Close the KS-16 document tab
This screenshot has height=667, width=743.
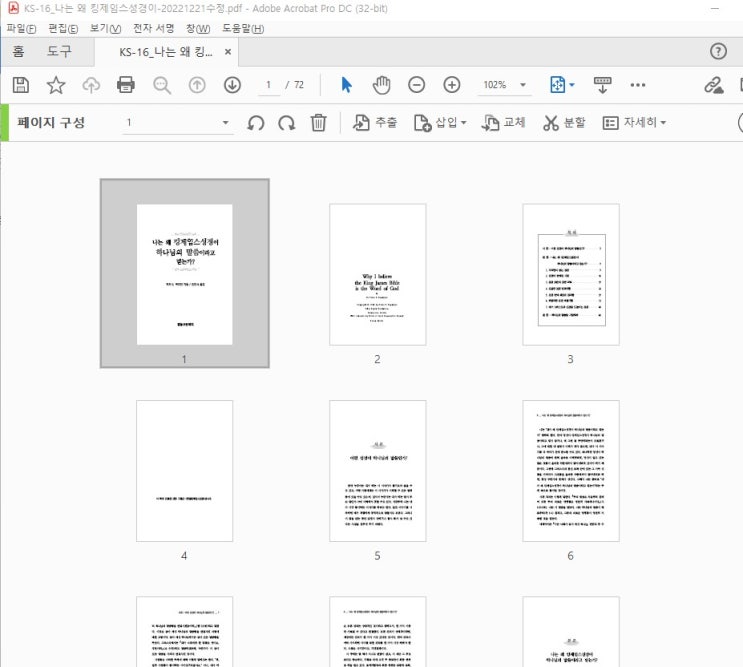pos(228,52)
